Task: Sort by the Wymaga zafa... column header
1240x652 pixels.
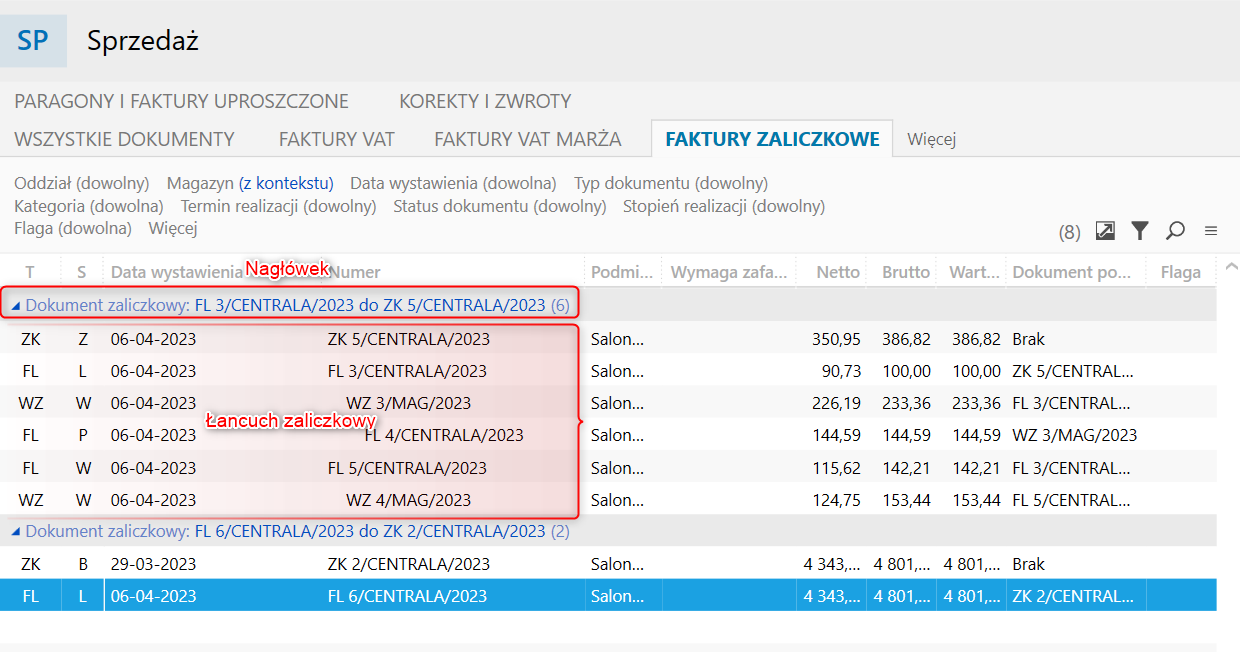Action: 729,272
